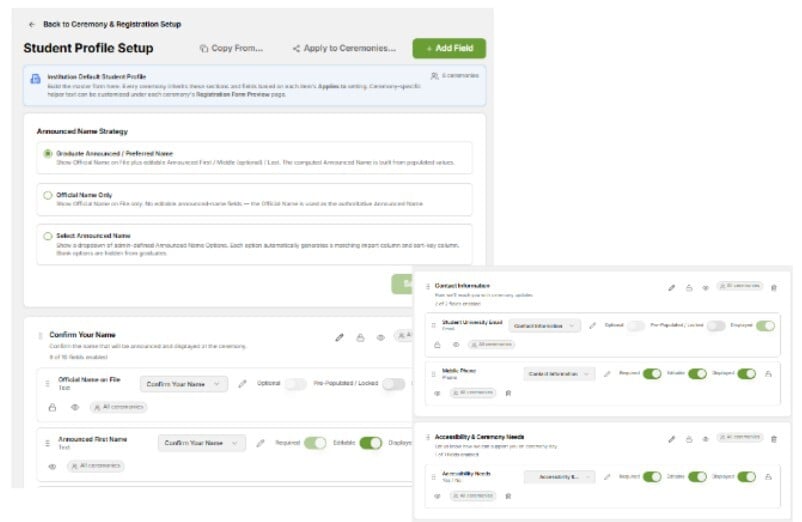The width and height of the screenshot is (802, 522).
Task: Select Official Name Only radio option
Action: pyautogui.click(x=48, y=195)
